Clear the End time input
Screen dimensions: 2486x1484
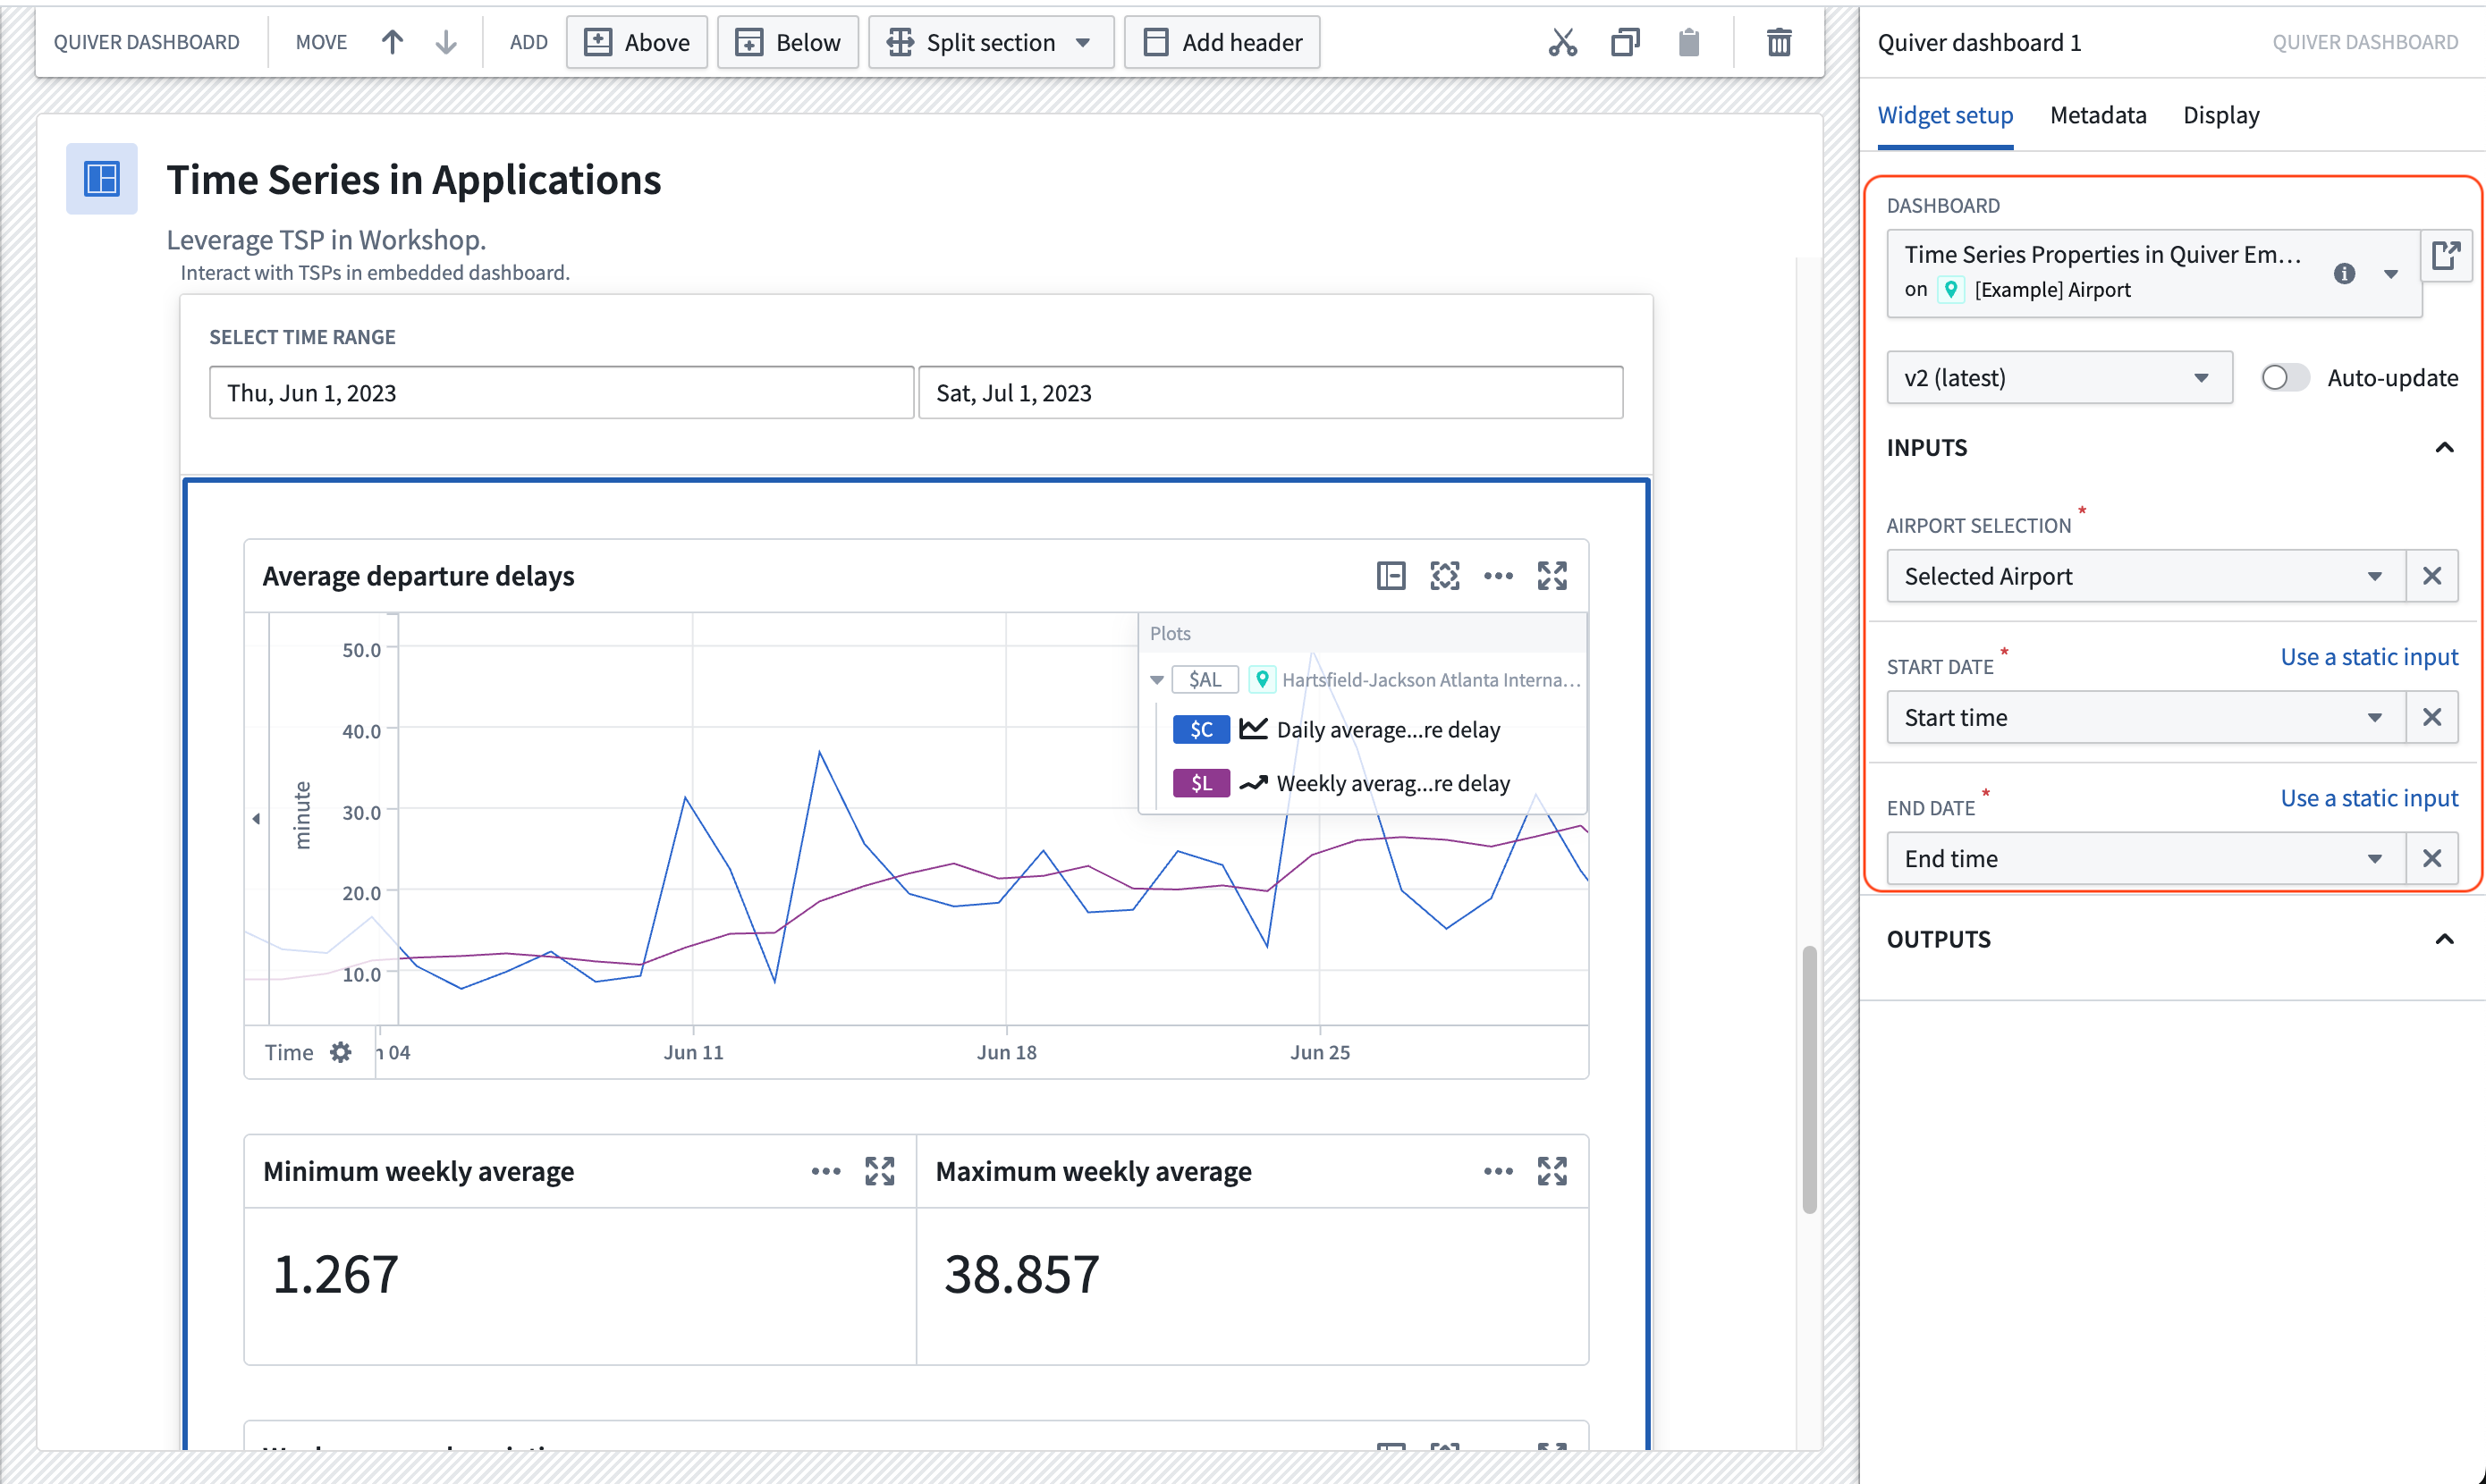click(x=2431, y=858)
